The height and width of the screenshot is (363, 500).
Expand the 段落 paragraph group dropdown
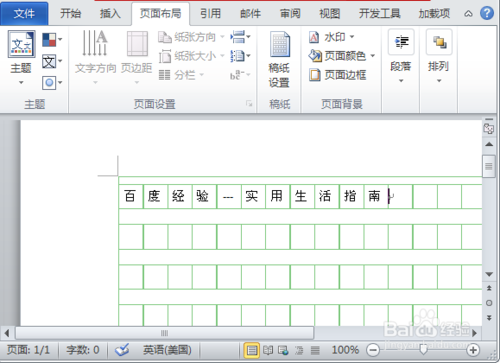click(401, 81)
